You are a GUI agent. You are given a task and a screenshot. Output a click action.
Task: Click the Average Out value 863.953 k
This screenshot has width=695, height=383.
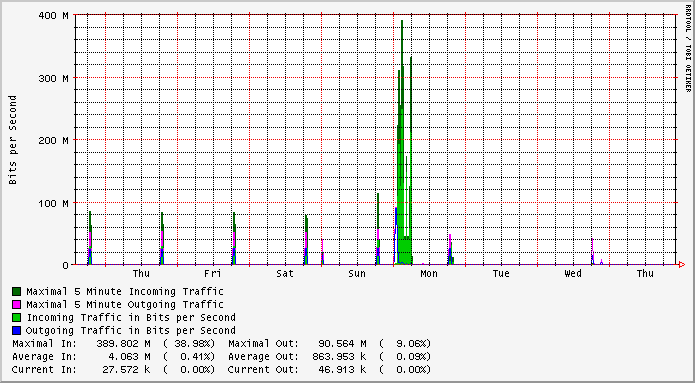click(339, 356)
